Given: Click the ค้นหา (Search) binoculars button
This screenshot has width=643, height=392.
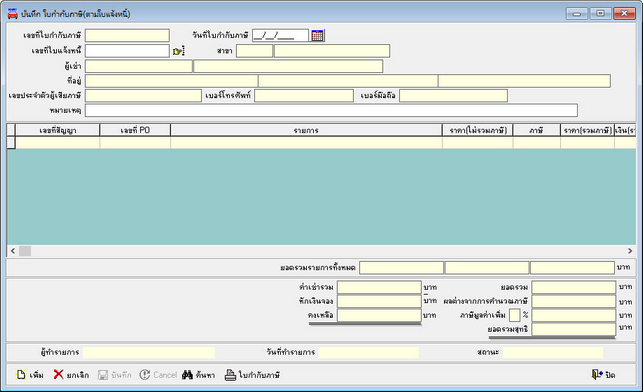Looking at the screenshot, I should (x=198, y=375).
